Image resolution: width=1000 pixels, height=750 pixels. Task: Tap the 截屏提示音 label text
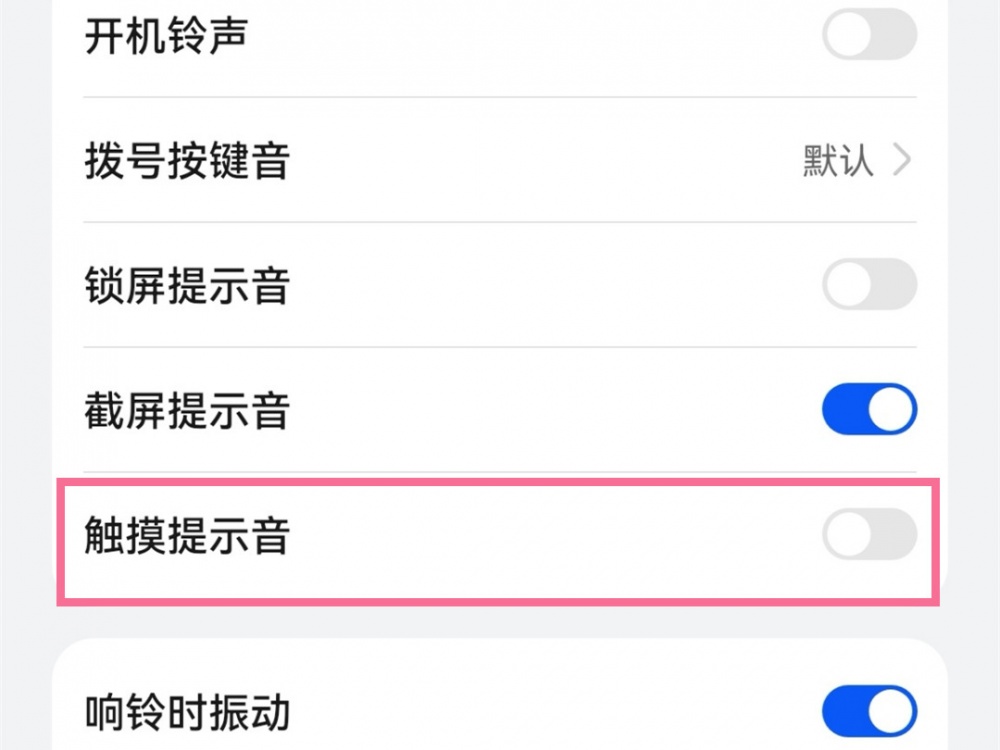[187, 410]
